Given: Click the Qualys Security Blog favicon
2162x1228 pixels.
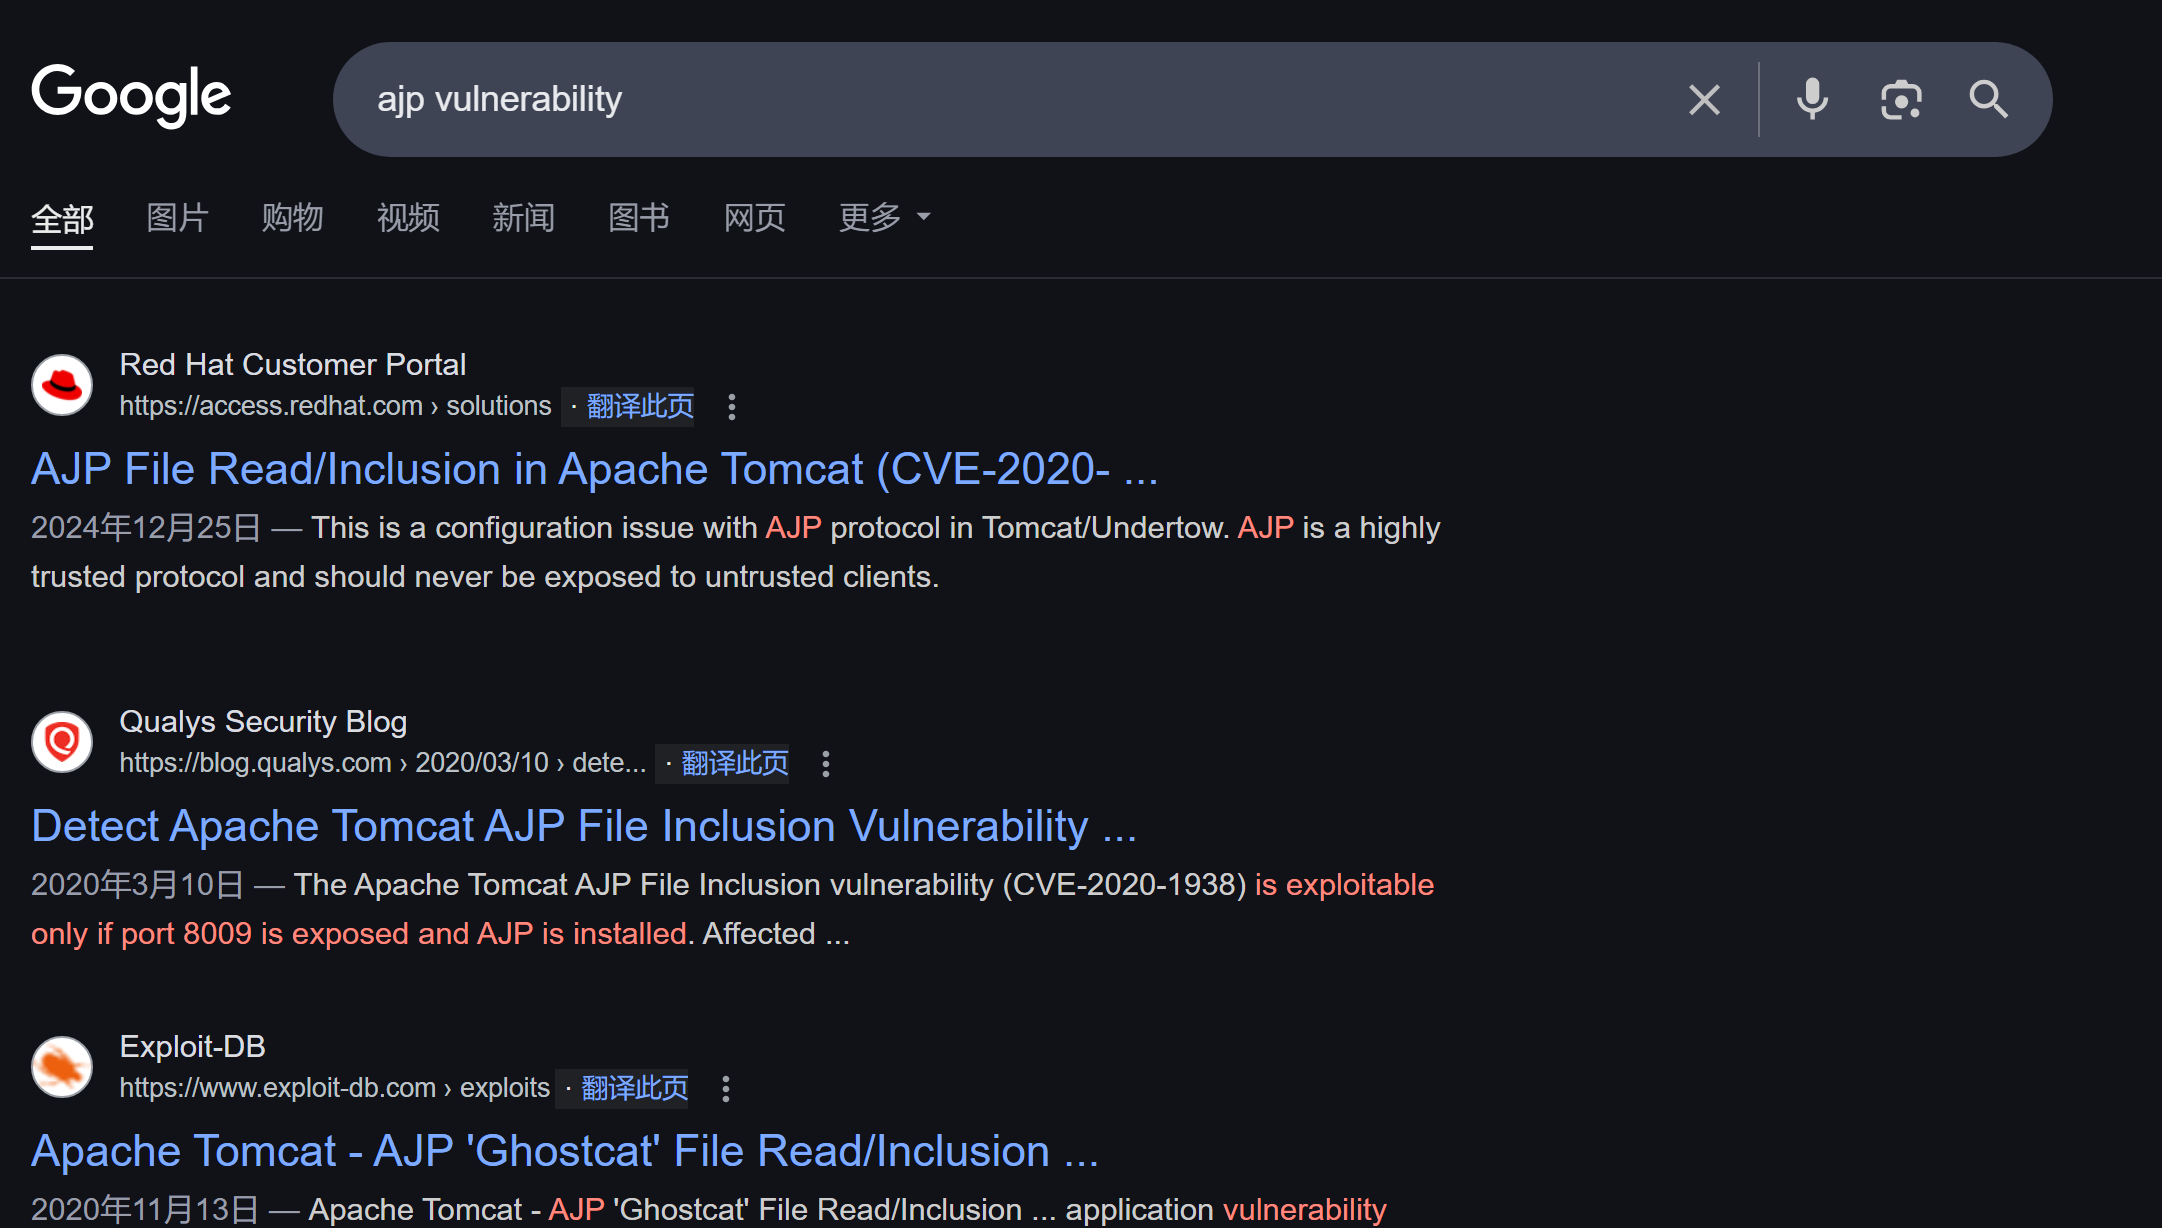Looking at the screenshot, I should 62,742.
